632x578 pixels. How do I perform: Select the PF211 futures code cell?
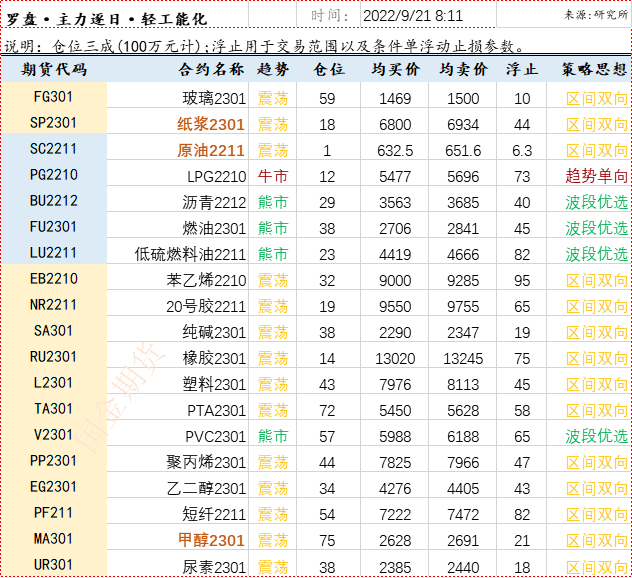[53, 513]
